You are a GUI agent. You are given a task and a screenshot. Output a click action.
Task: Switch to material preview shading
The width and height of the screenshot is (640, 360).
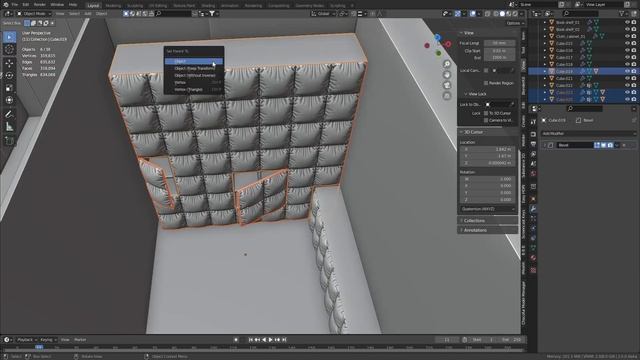pyautogui.click(x=509, y=13)
